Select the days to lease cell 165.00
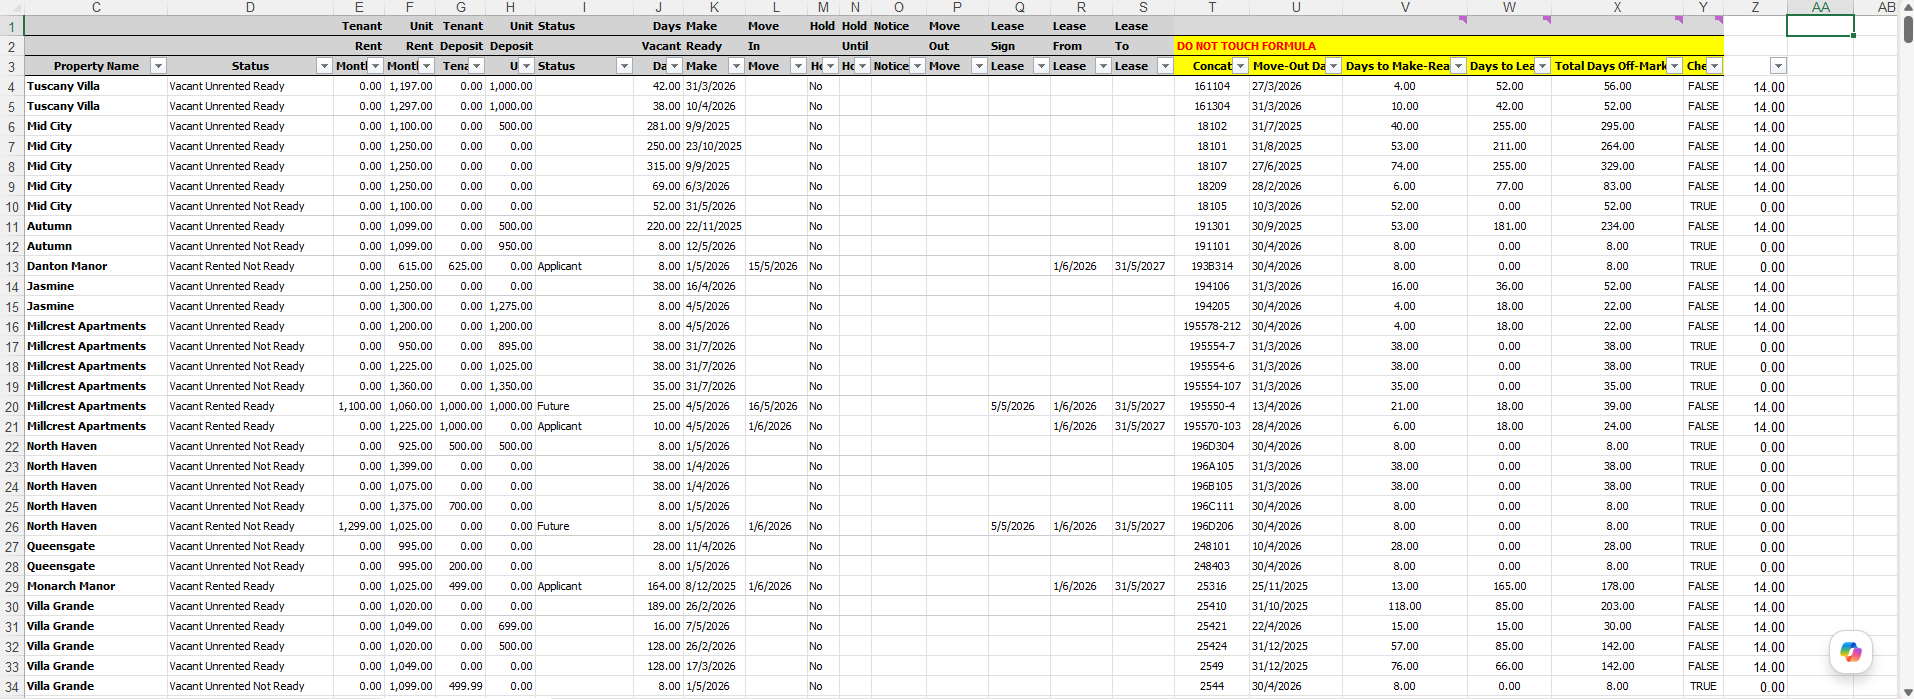 click(1509, 586)
